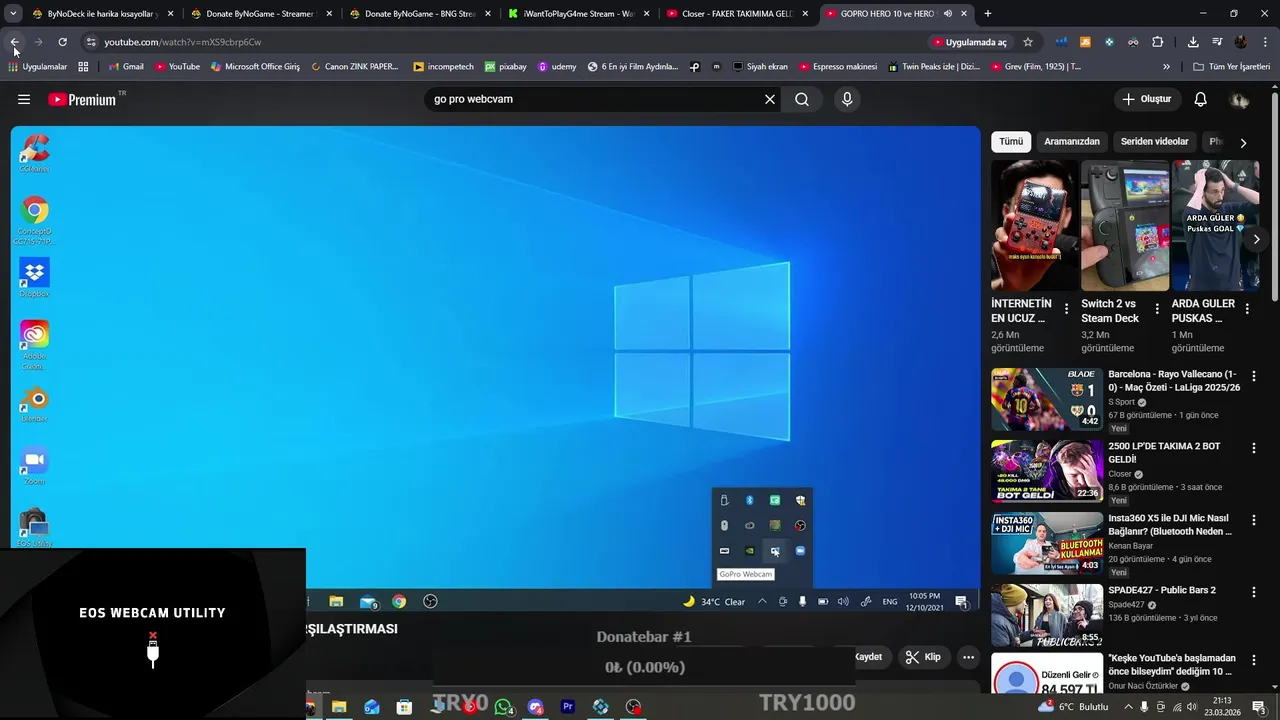Open Gmail bookmark

pos(126,67)
